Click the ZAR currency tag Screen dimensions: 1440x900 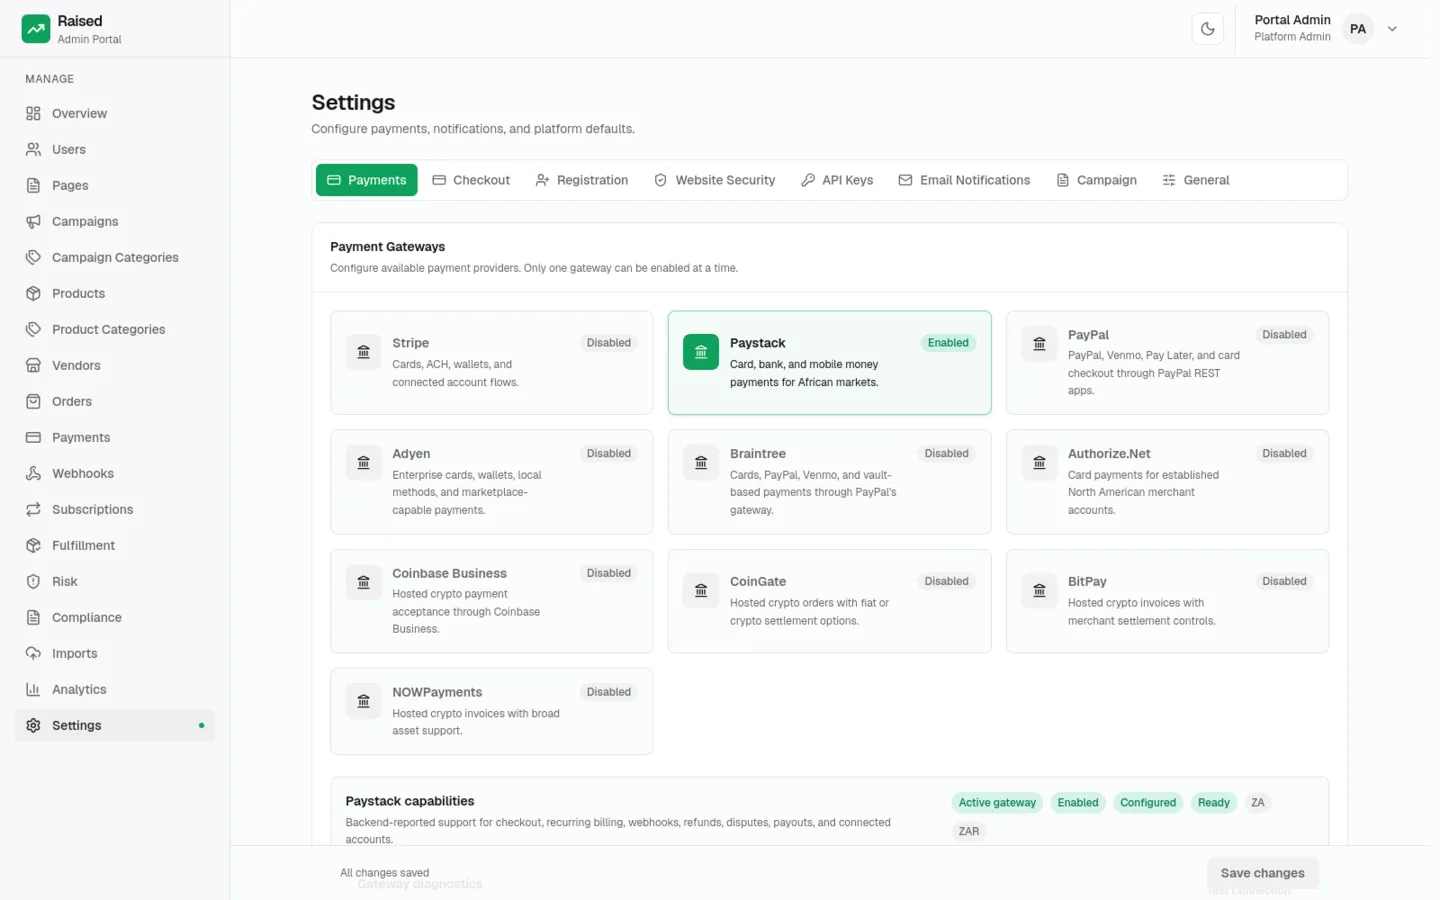969,831
